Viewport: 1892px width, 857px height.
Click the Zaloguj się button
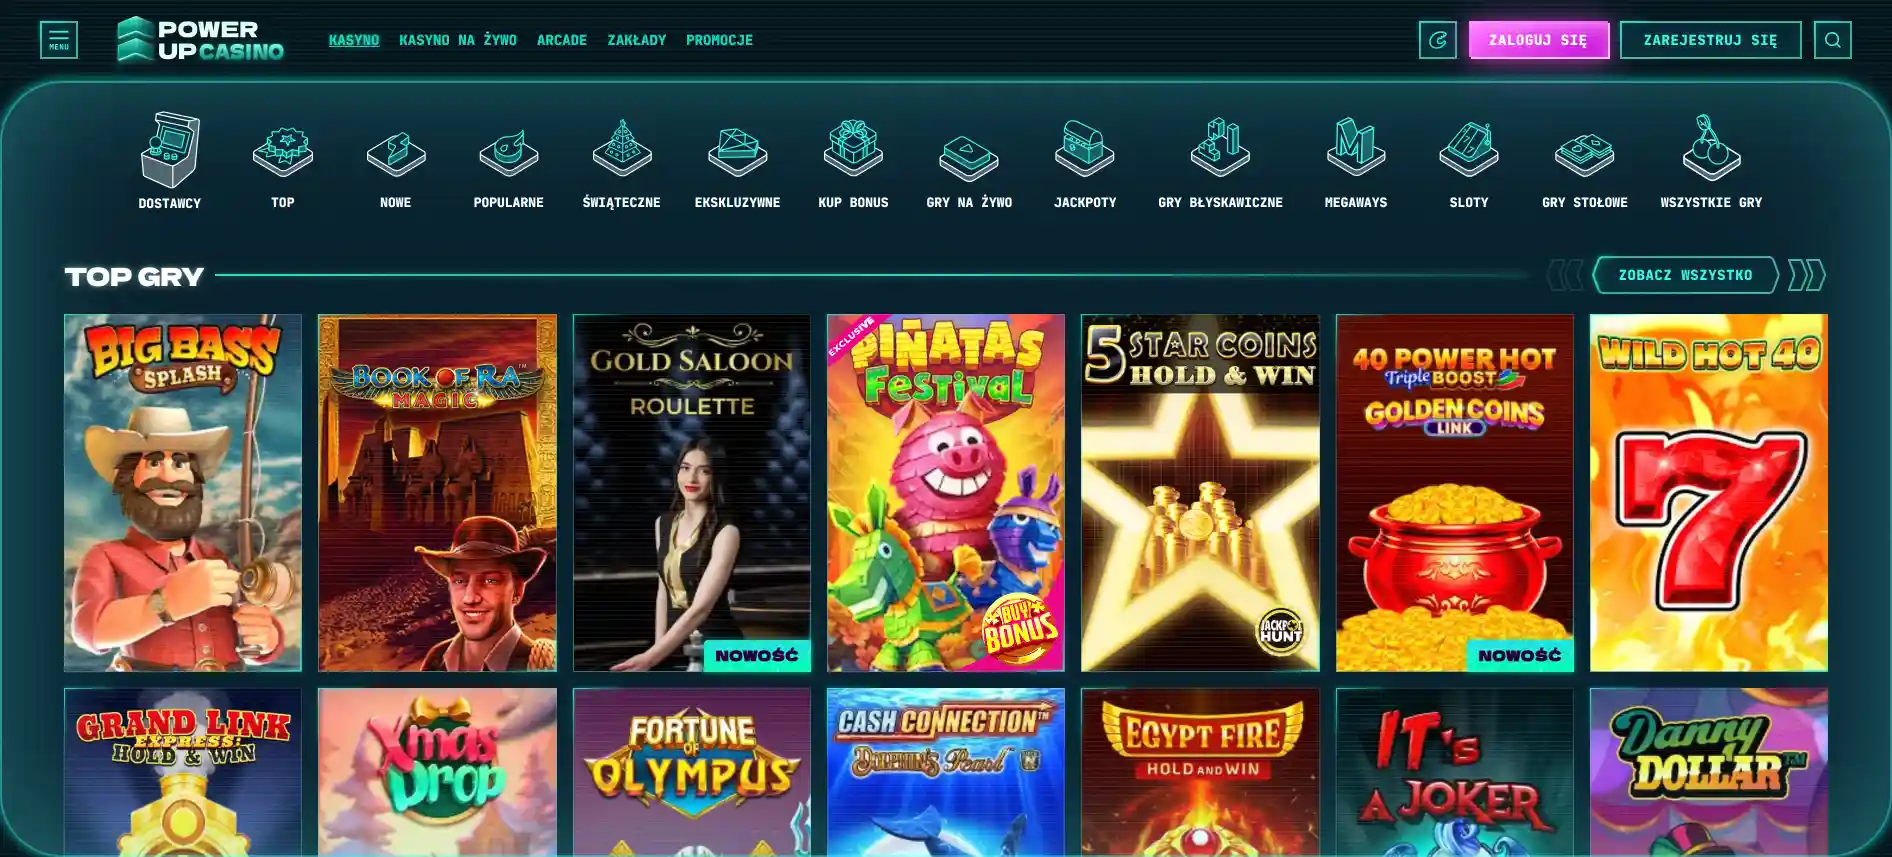click(x=1539, y=40)
